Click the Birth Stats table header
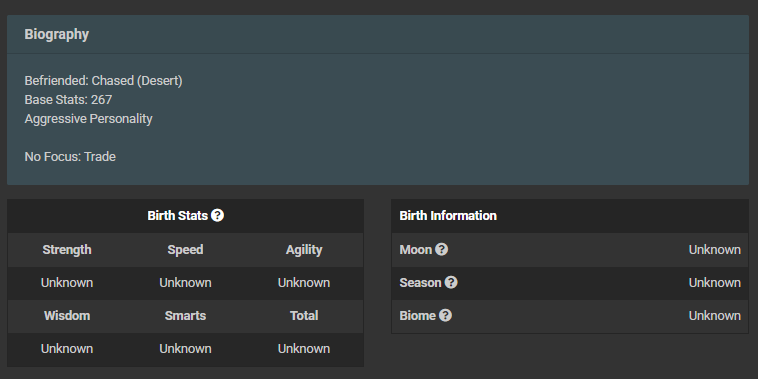The image size is (758, 379). [x=186, y=216]
